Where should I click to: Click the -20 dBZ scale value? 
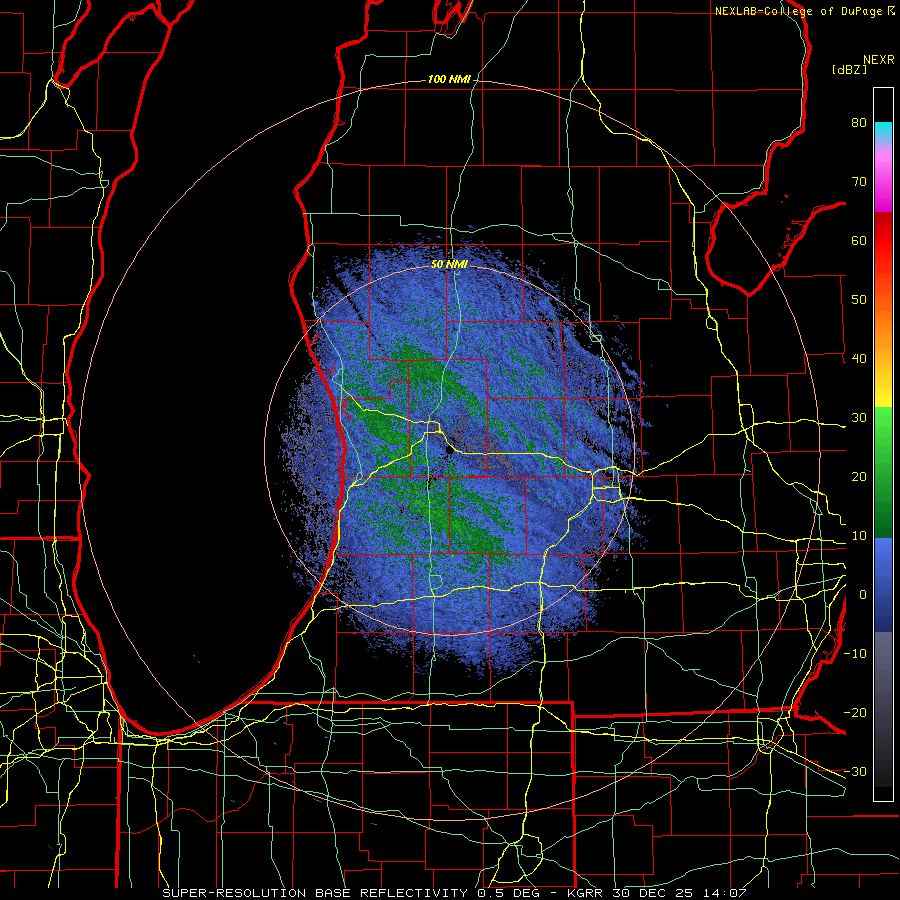coord(855,713)
